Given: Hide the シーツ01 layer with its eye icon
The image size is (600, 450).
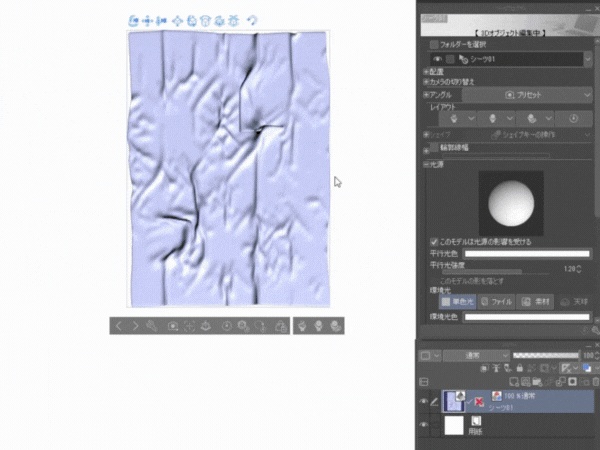Looking at the screenshot, I should tap(423, 401).
